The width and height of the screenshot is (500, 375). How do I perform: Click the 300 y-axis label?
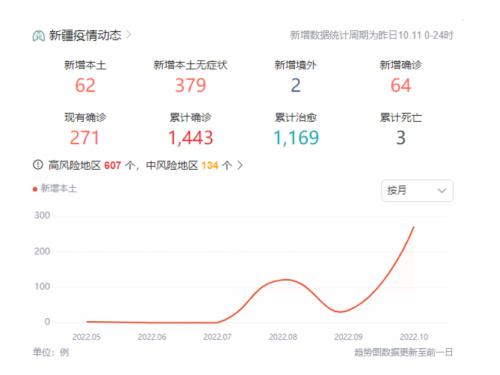pos(42,215)
